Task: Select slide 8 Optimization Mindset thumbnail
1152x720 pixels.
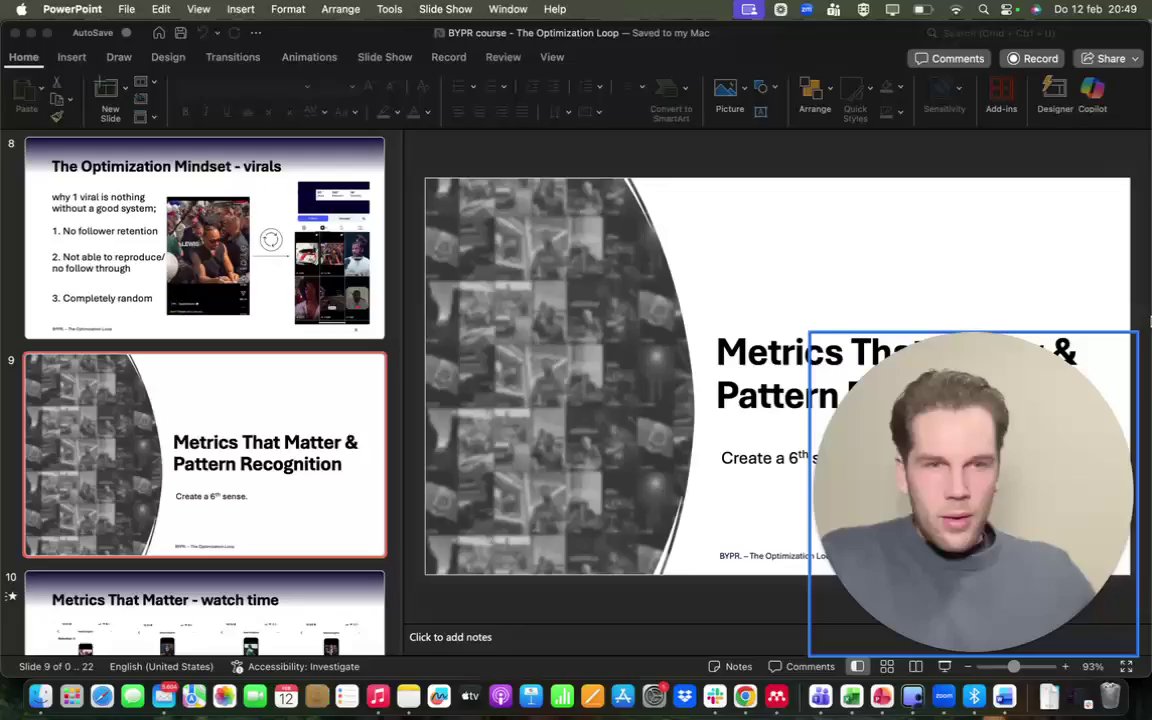Action: point(205,238)
